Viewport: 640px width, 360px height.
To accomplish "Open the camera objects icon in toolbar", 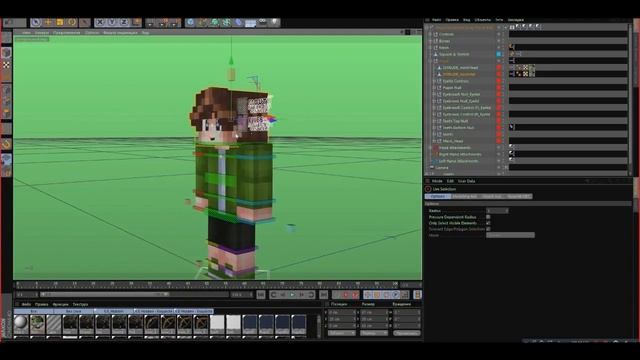I will [262, 22].
